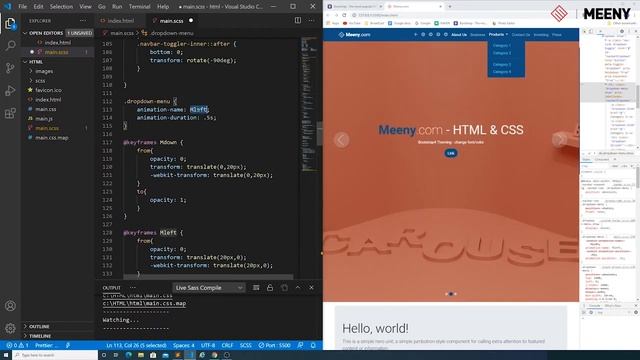Open the editor More Actions ellipsis
The height and width of the screenshot is (360, 640).
click(x=311, y=20)
